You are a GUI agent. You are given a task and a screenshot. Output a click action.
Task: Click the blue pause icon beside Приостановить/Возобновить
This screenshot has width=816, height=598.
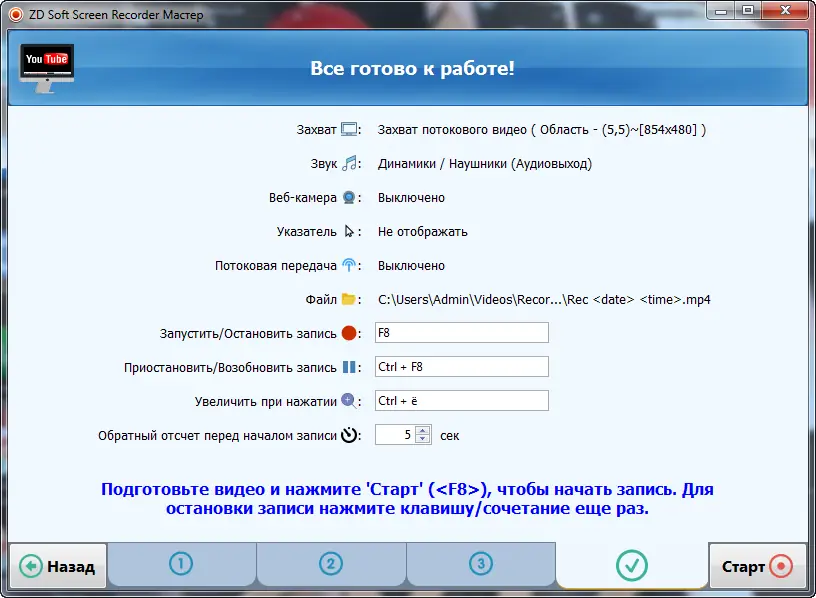coord(348,366)
